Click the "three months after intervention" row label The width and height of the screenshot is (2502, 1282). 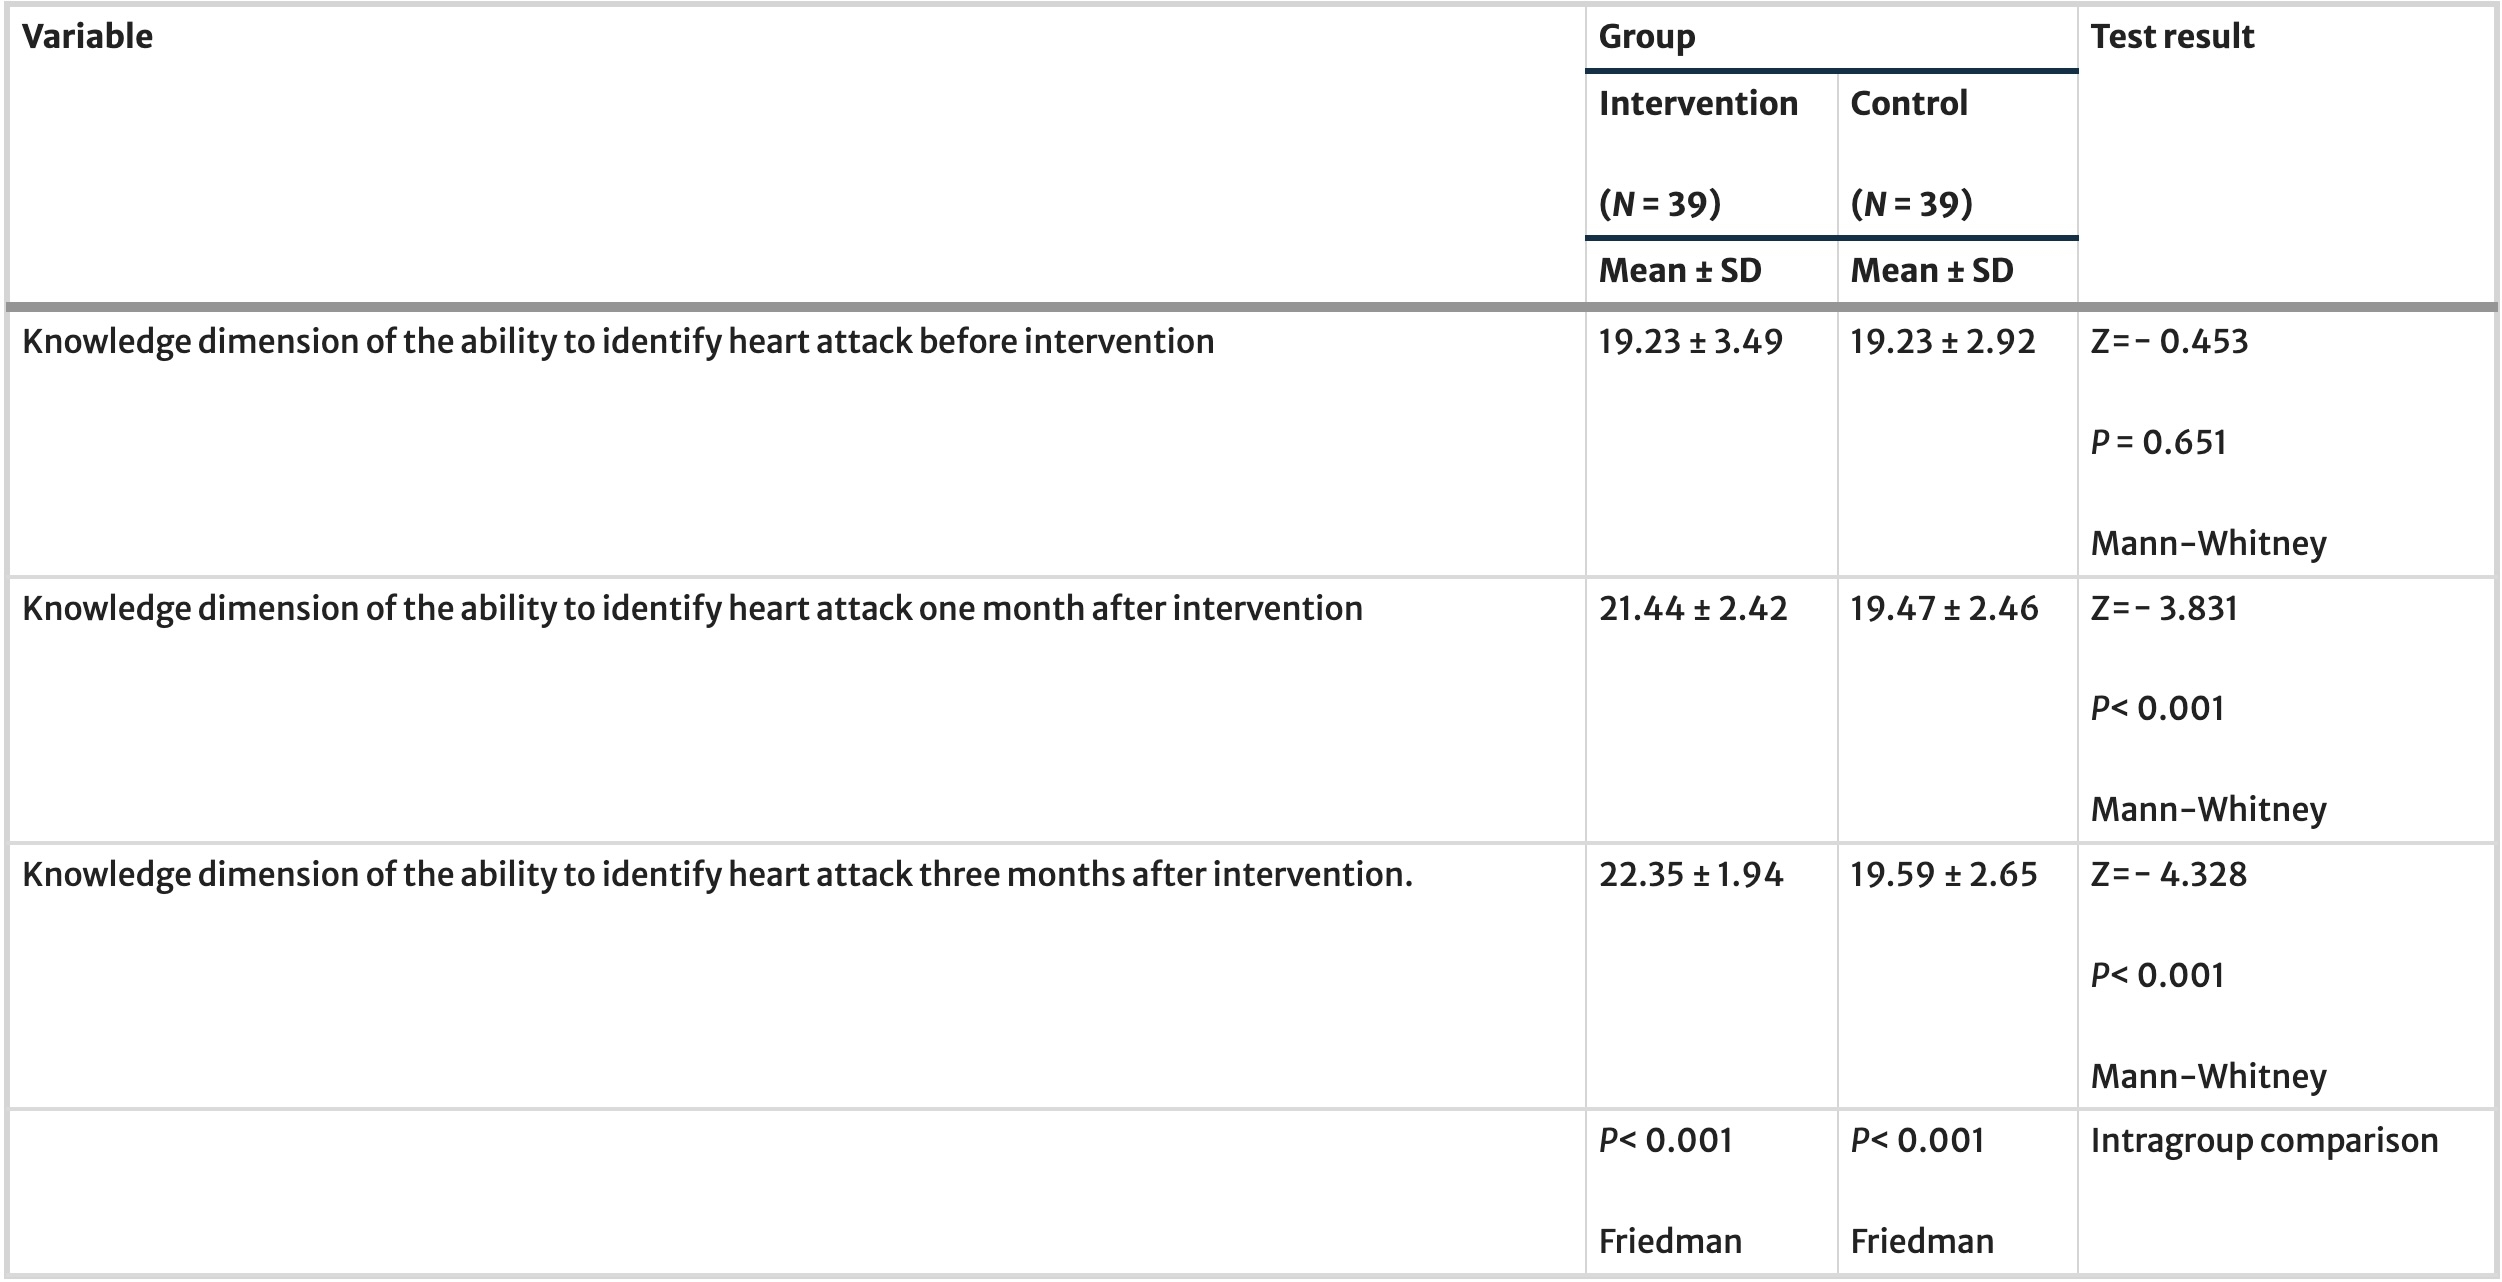(716, 875)
